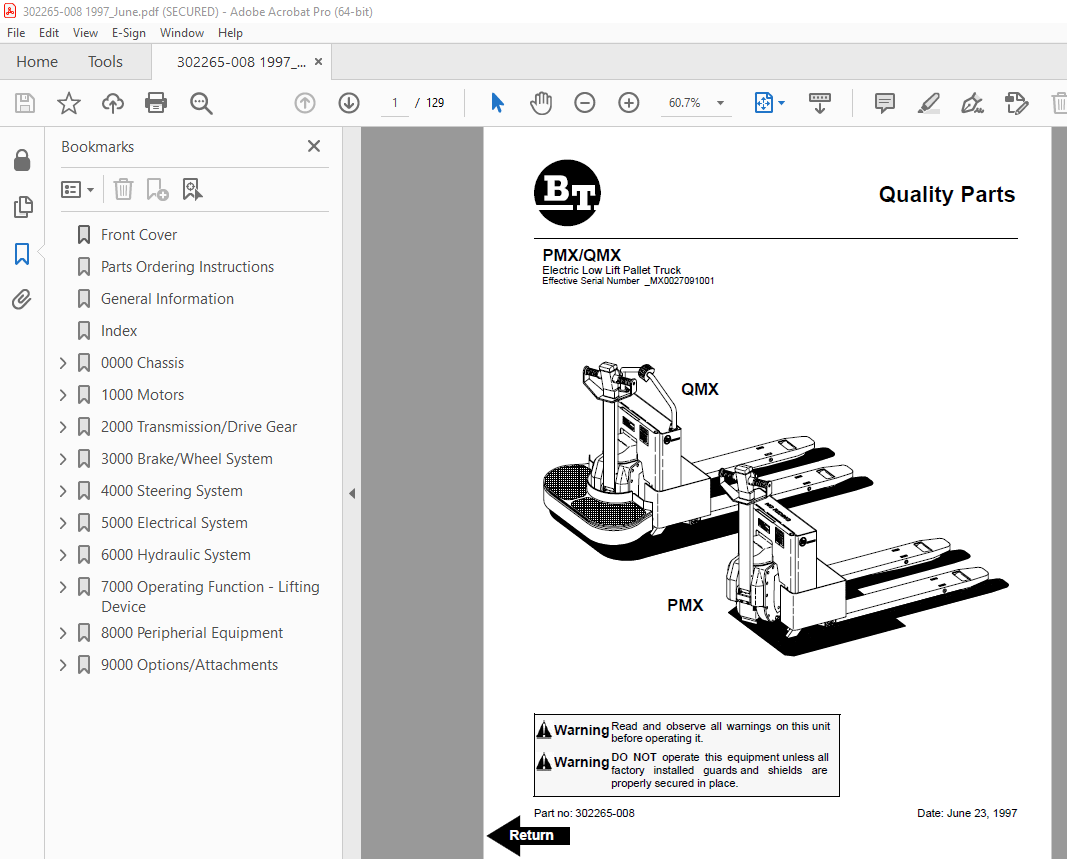Switch to the Home tab
The height and width of the screenshot is (859, 1067).
pos(37,62)
